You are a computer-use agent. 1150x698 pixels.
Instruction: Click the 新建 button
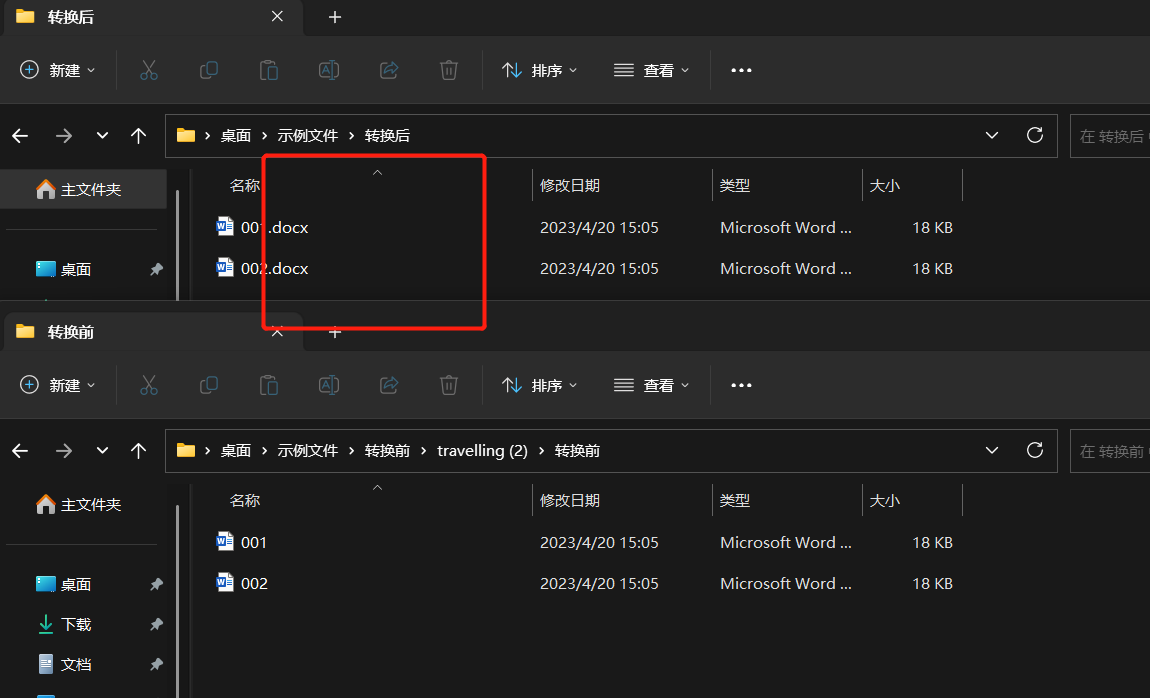tap(57, 70)
